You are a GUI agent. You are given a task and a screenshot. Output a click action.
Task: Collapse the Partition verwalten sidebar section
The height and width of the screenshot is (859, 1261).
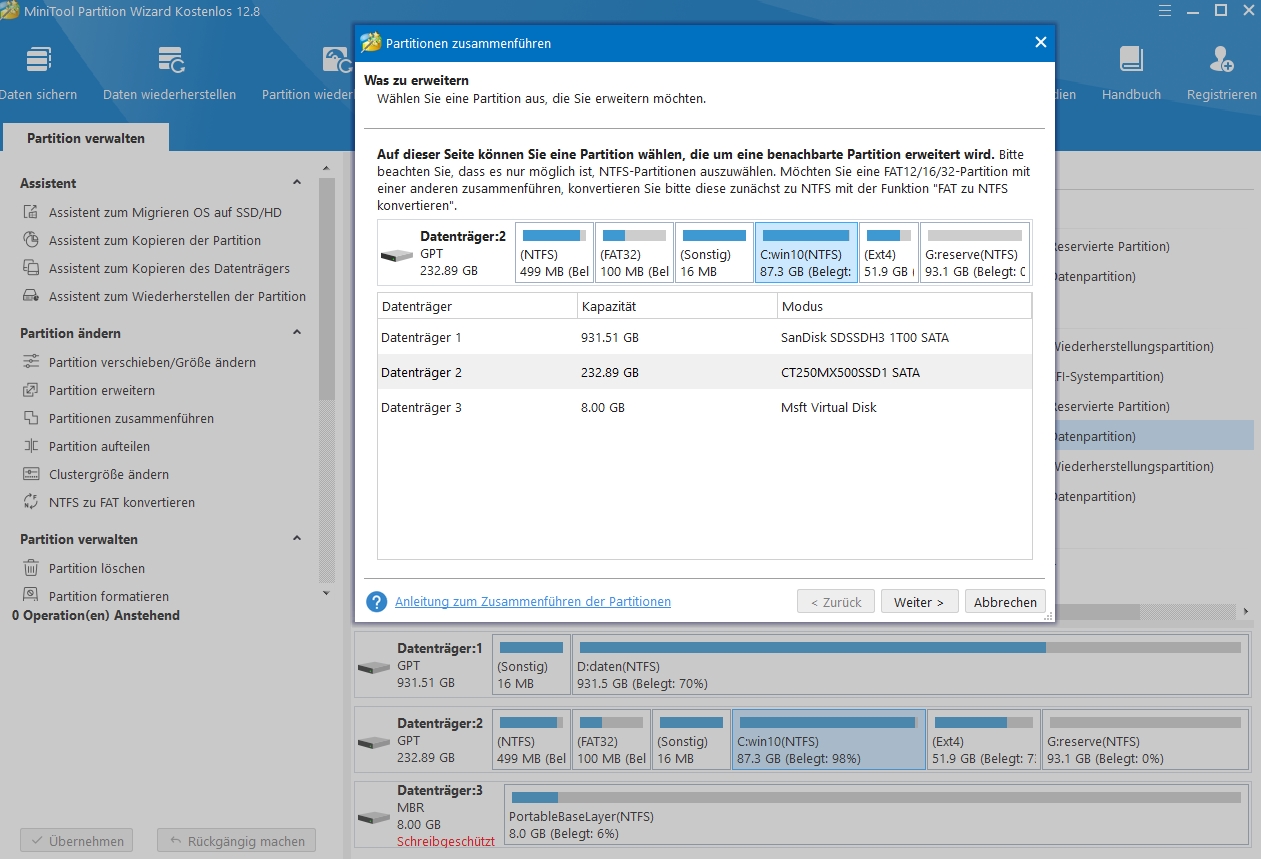[297, 539]
